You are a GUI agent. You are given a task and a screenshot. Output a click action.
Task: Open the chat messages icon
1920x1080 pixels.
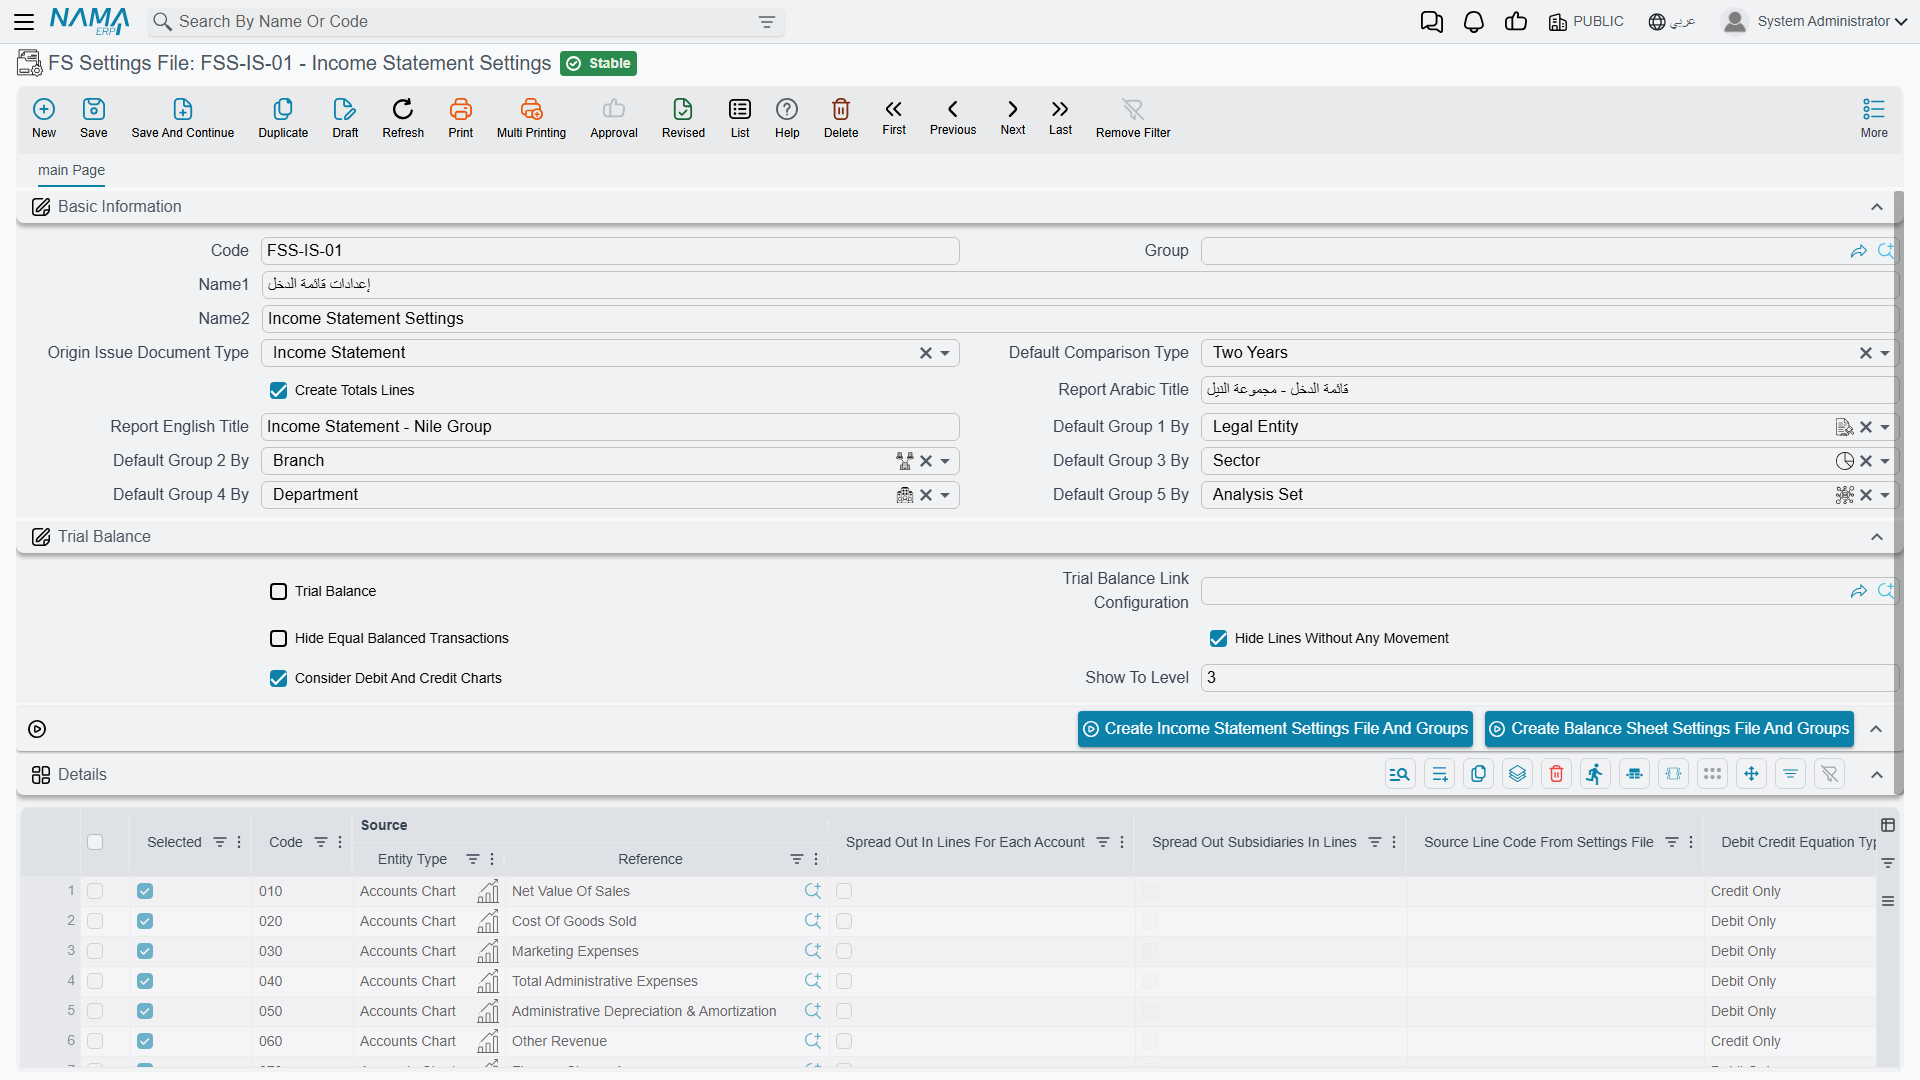pos(1432,22)
